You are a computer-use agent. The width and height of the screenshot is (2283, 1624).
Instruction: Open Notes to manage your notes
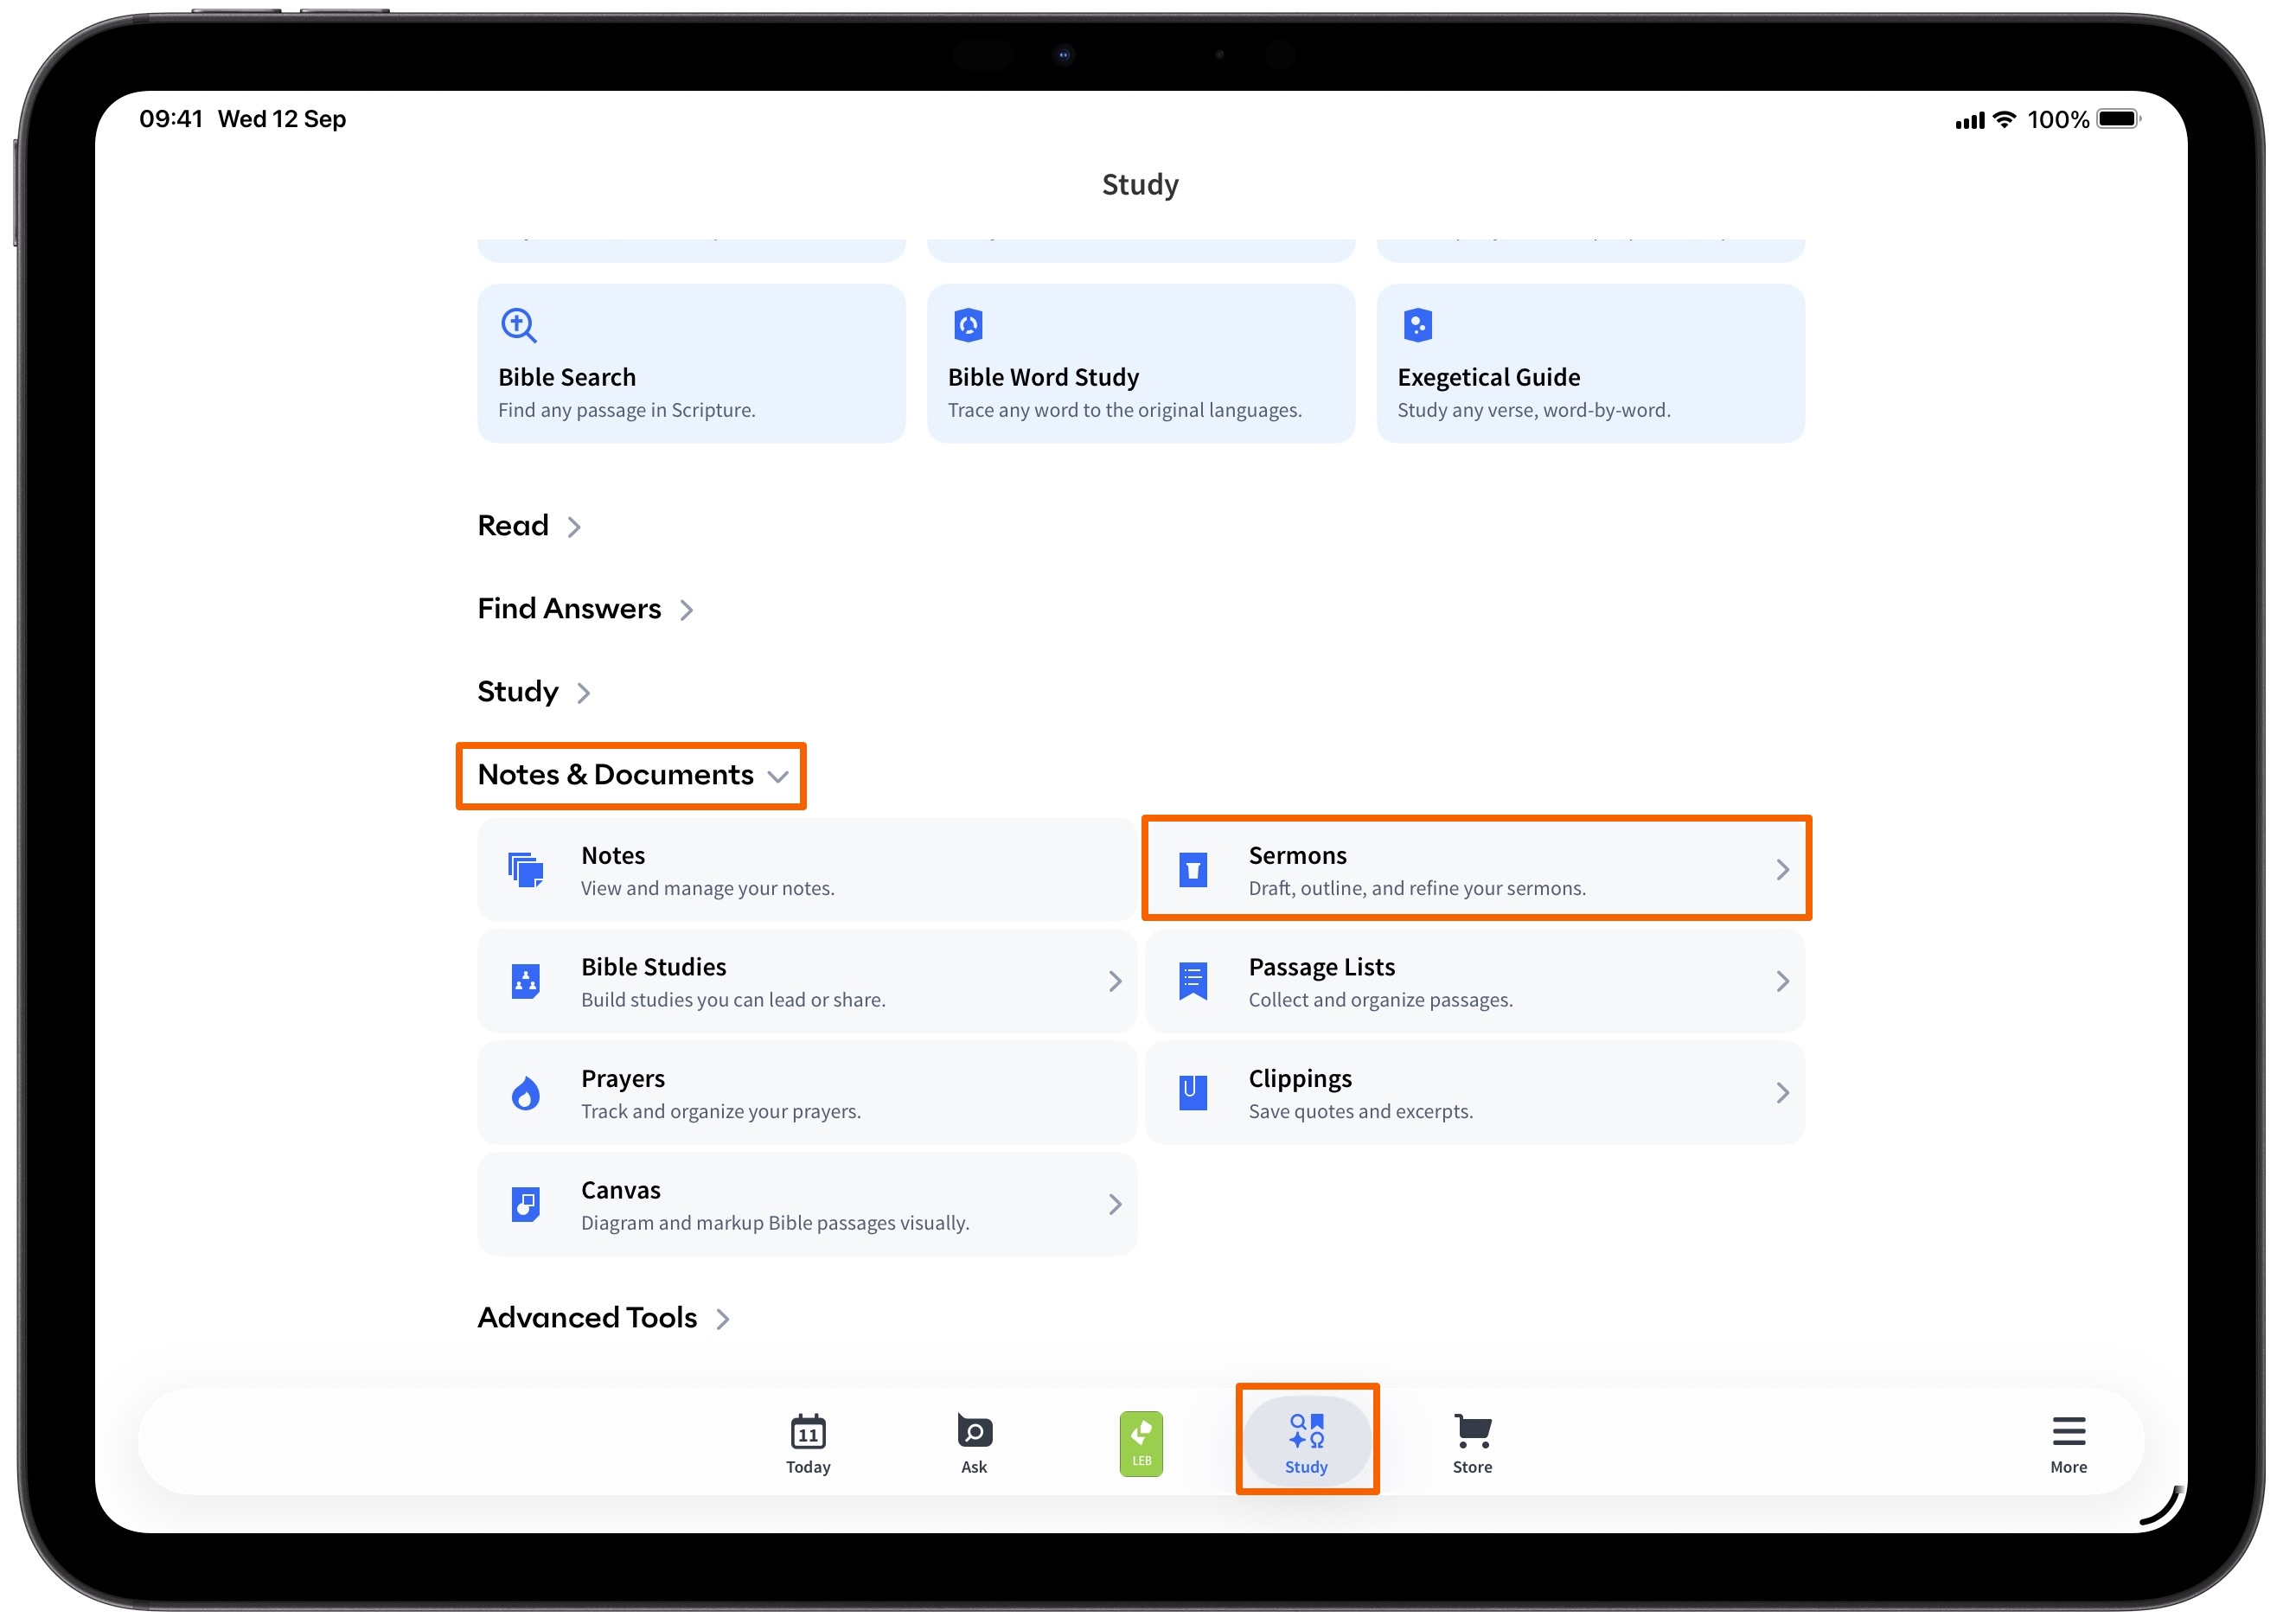coord(806,869)
